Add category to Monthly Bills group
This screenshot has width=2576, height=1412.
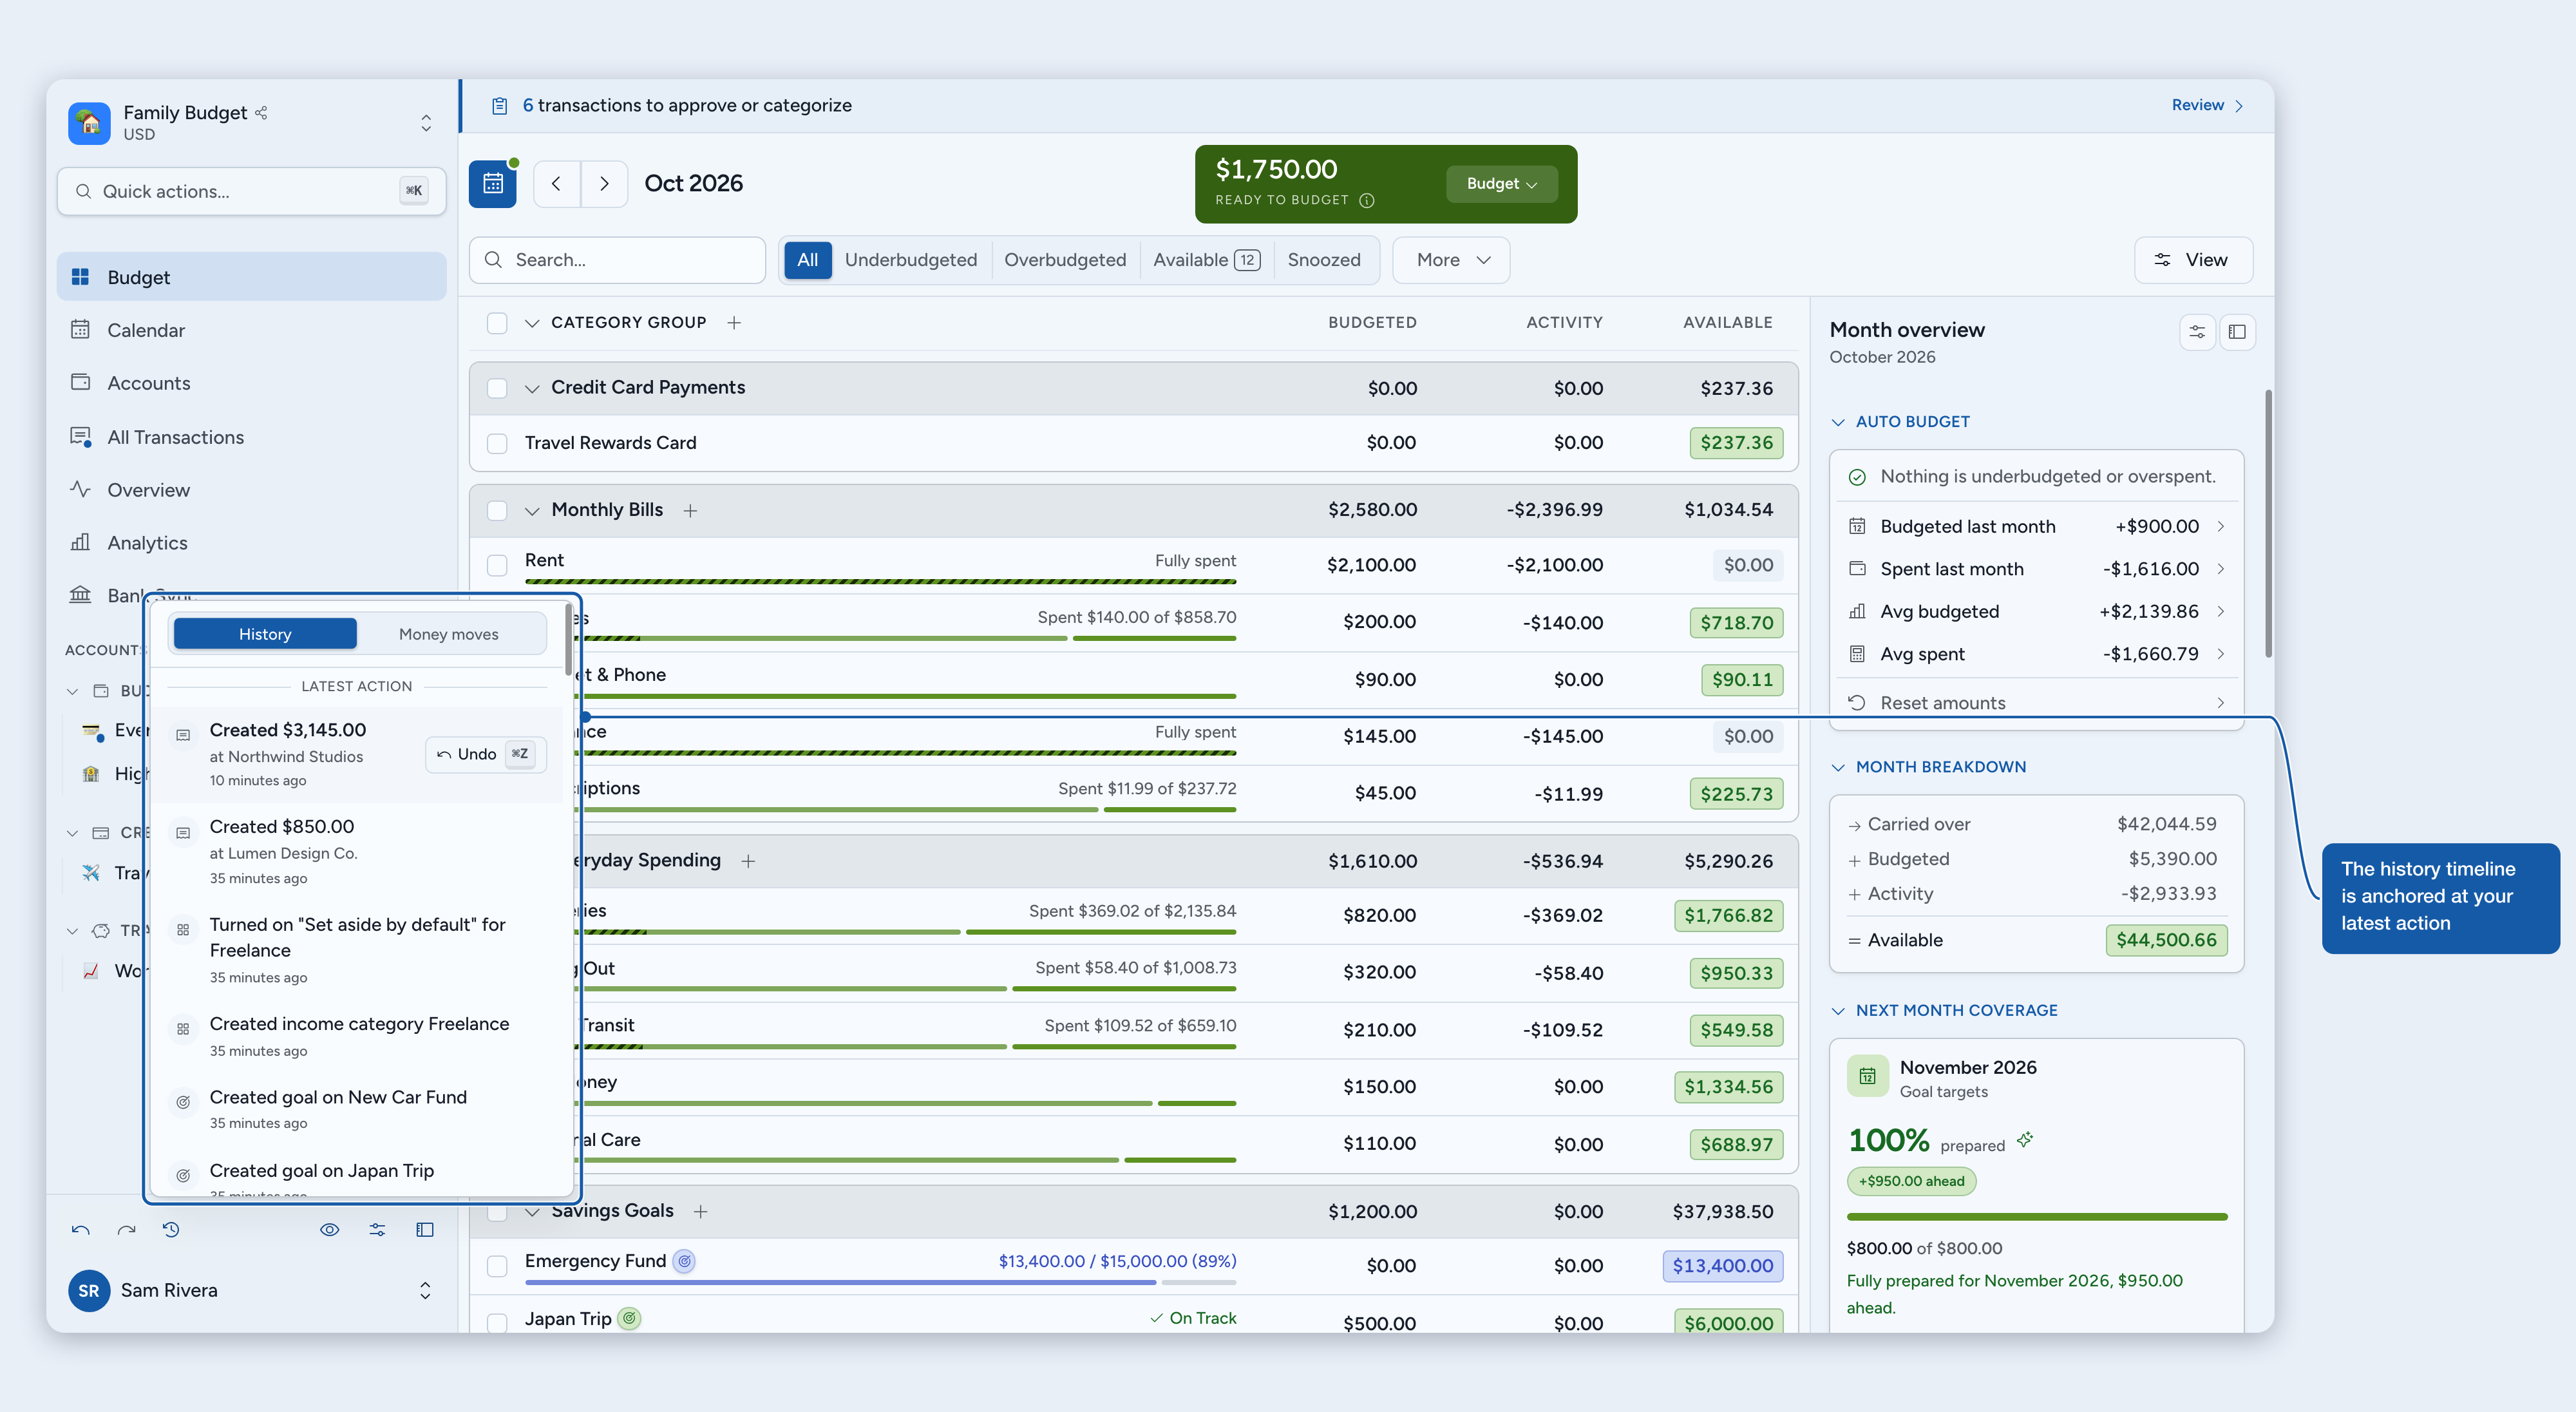(x=690, y=510)
